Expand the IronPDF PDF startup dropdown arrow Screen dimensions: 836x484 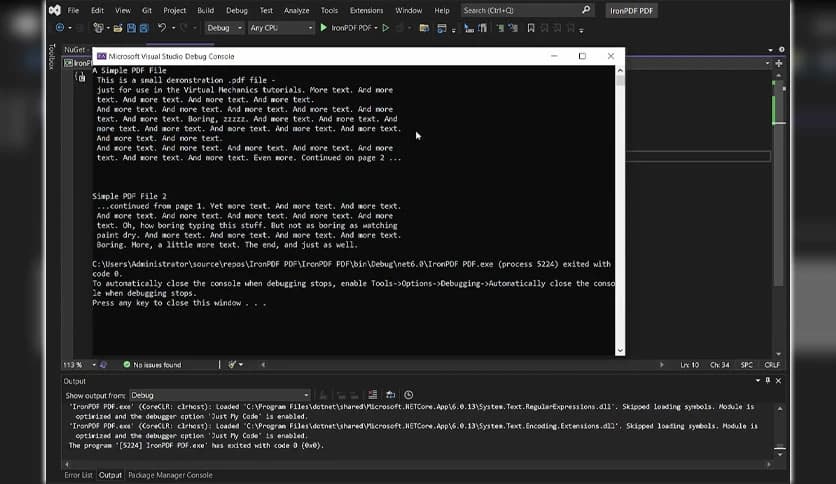(x=376, y=28)
